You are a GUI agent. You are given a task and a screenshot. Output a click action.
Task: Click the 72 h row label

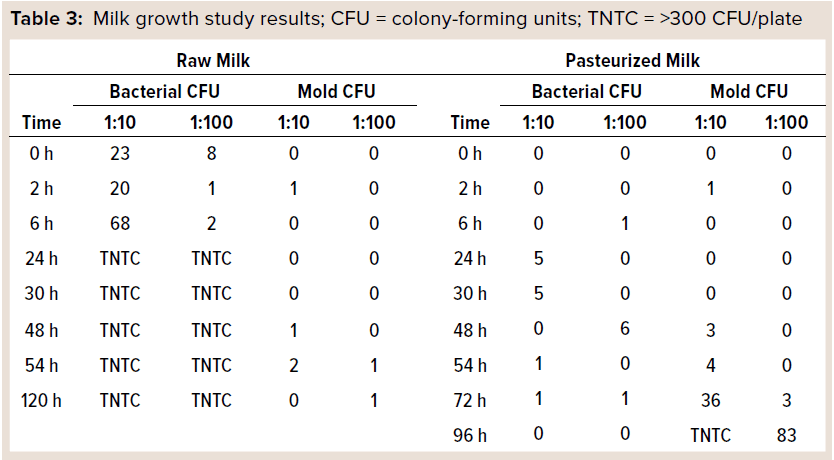[x=470, y=400]
